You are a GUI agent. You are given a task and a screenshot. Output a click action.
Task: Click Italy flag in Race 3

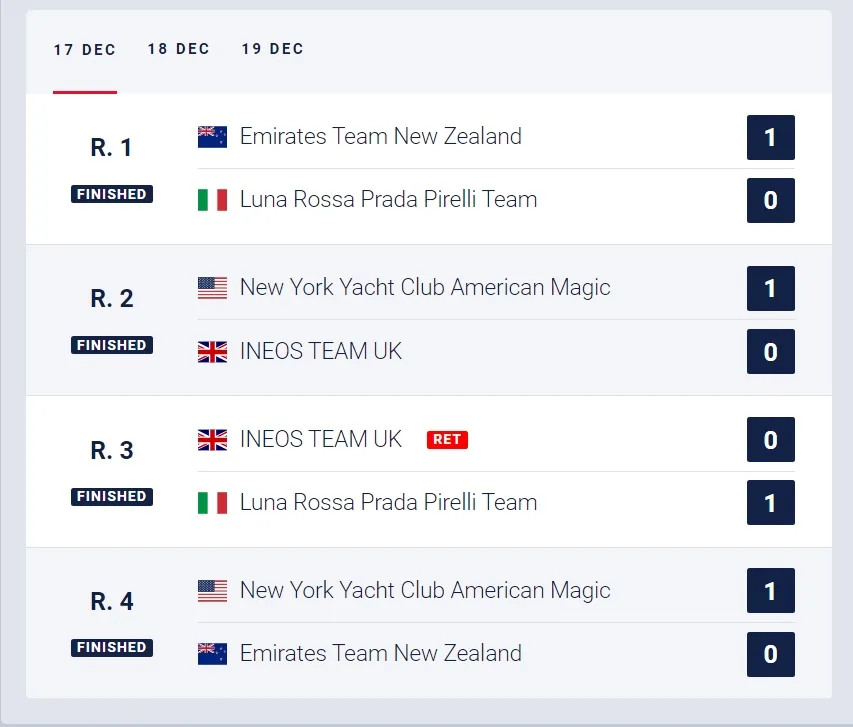[212, 503]
